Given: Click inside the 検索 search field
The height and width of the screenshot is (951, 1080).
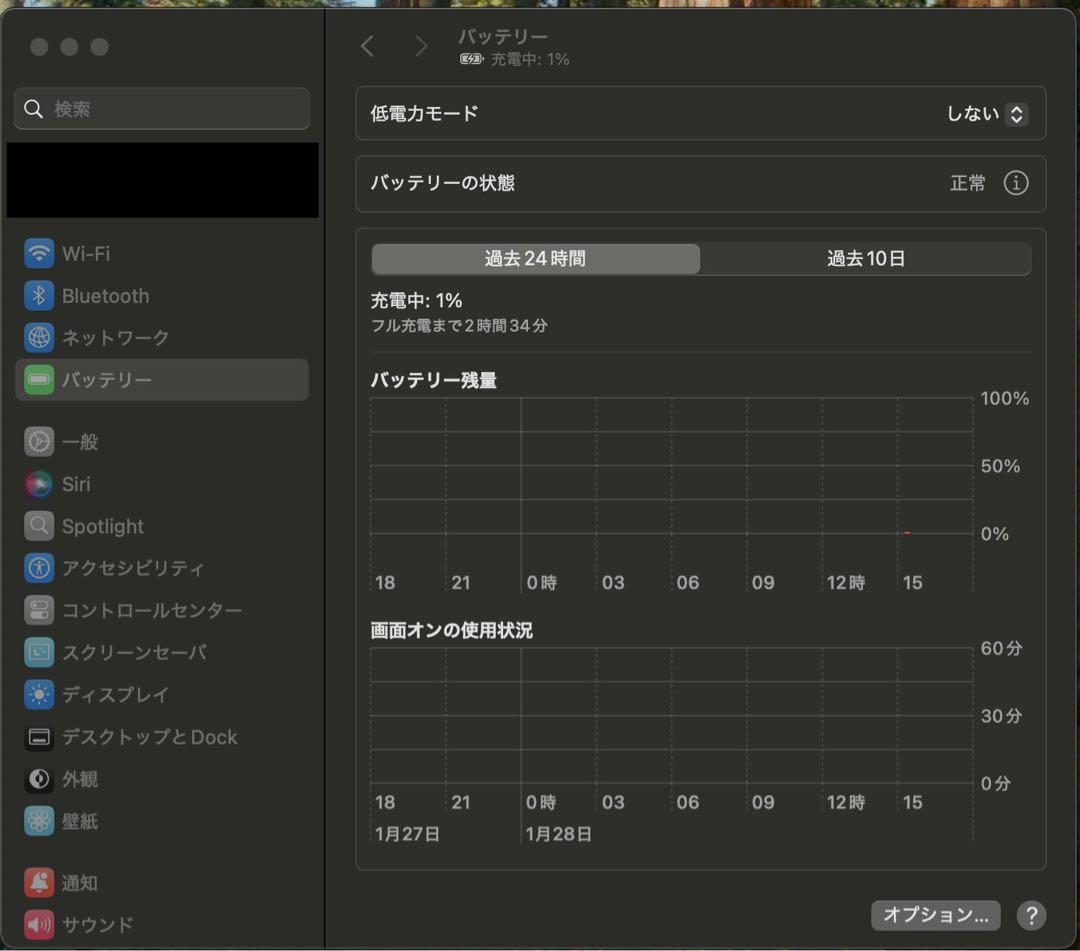Looking at the screenshot, I should coord(161,108).
